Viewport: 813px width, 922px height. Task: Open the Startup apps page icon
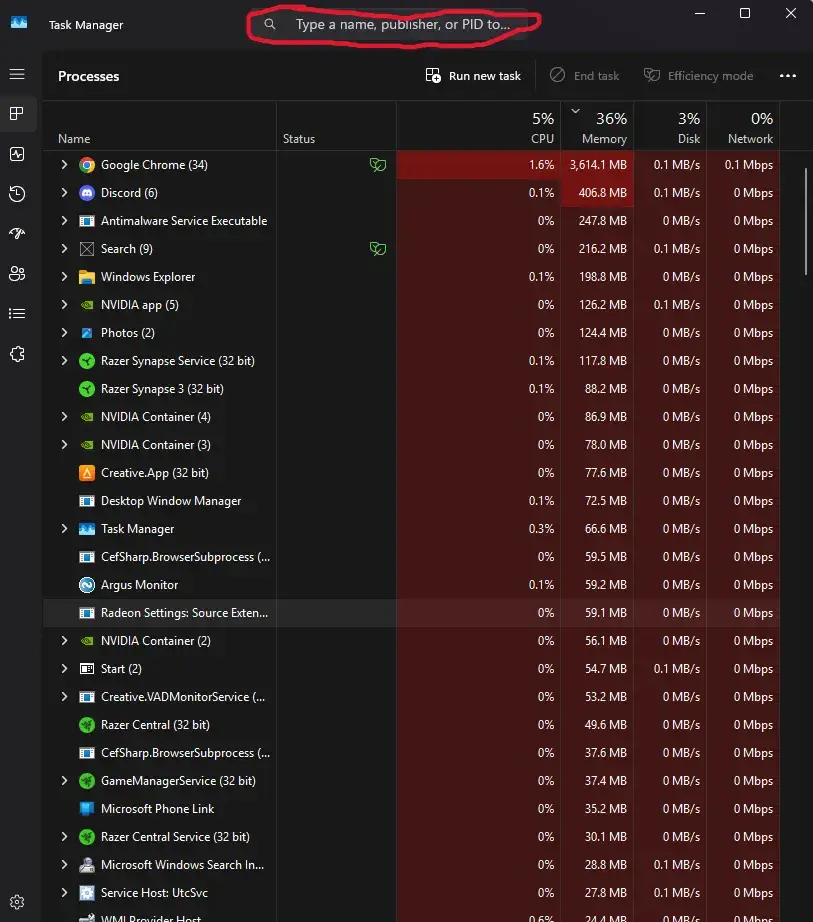pos(16,234)
